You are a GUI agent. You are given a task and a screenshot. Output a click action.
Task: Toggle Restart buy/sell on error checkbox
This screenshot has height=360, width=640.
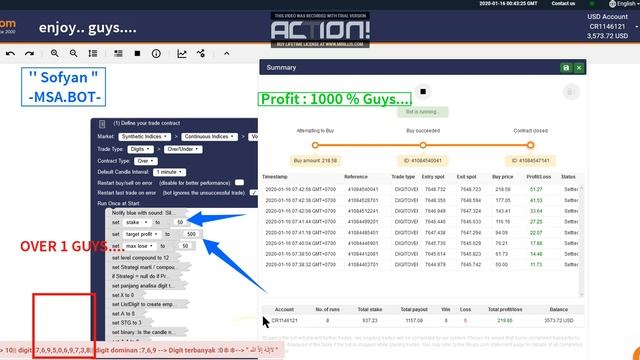(240, 182)
